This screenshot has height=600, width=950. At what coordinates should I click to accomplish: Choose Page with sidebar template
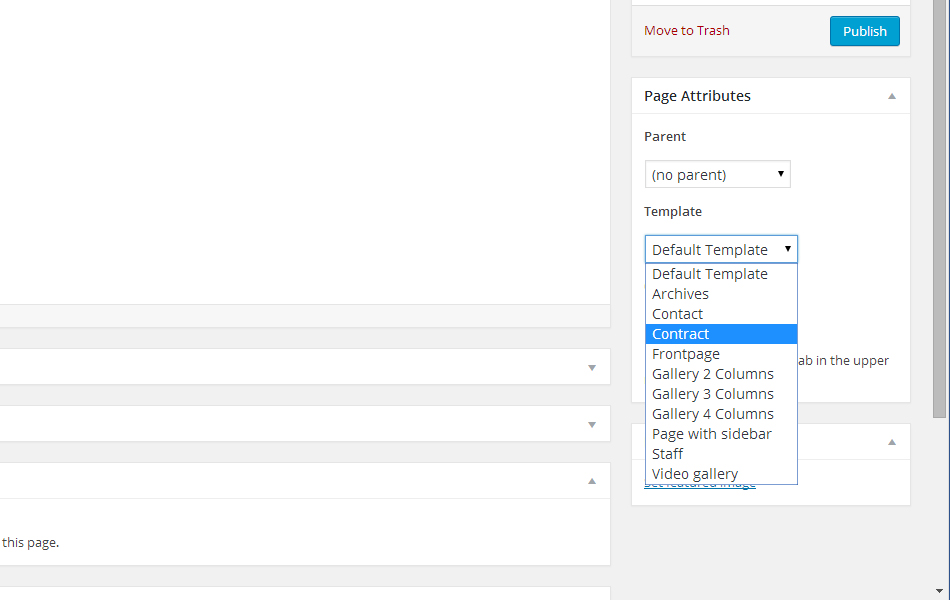(712, 434)
